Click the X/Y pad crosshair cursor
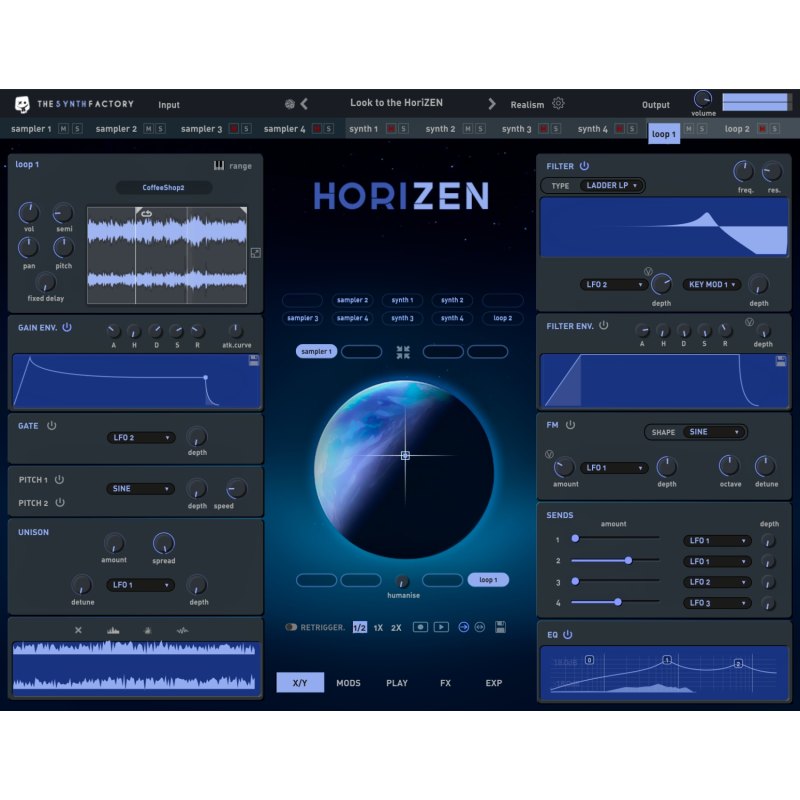 (405, 455)
